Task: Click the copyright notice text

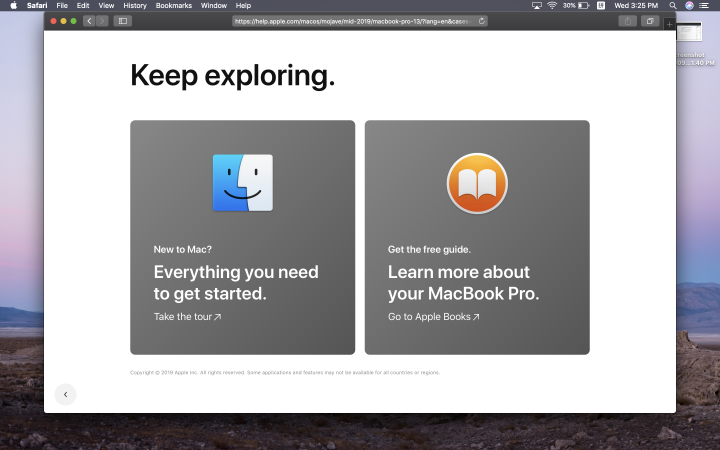Action: point(285,372)
